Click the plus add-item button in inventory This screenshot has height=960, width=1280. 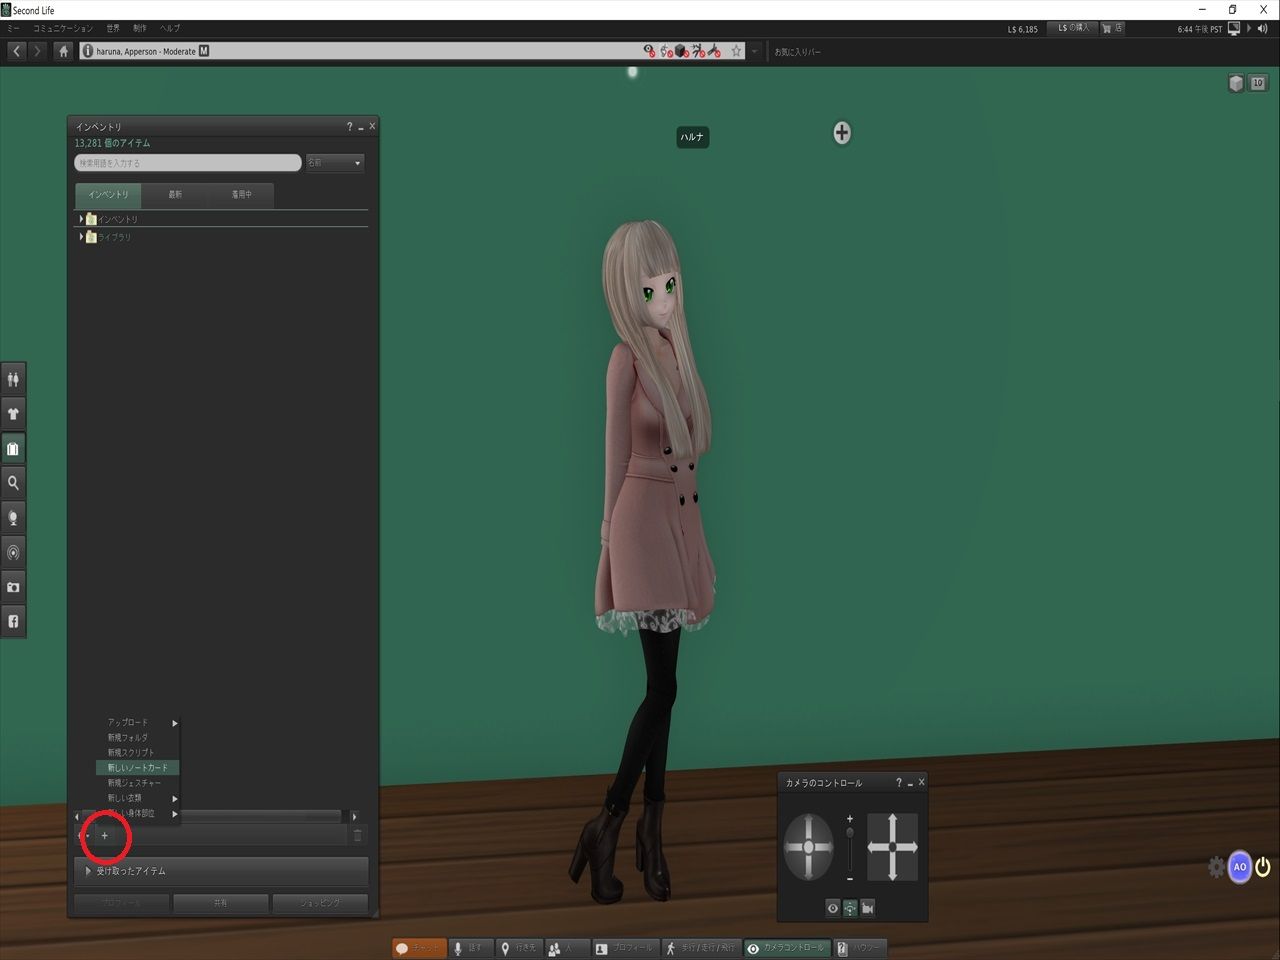coord(105,835)
